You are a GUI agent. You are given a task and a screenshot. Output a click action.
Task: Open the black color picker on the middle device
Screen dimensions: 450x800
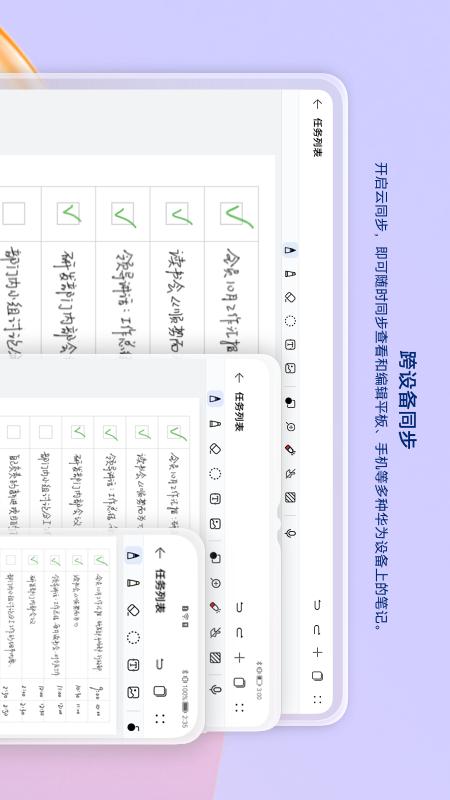215,558
